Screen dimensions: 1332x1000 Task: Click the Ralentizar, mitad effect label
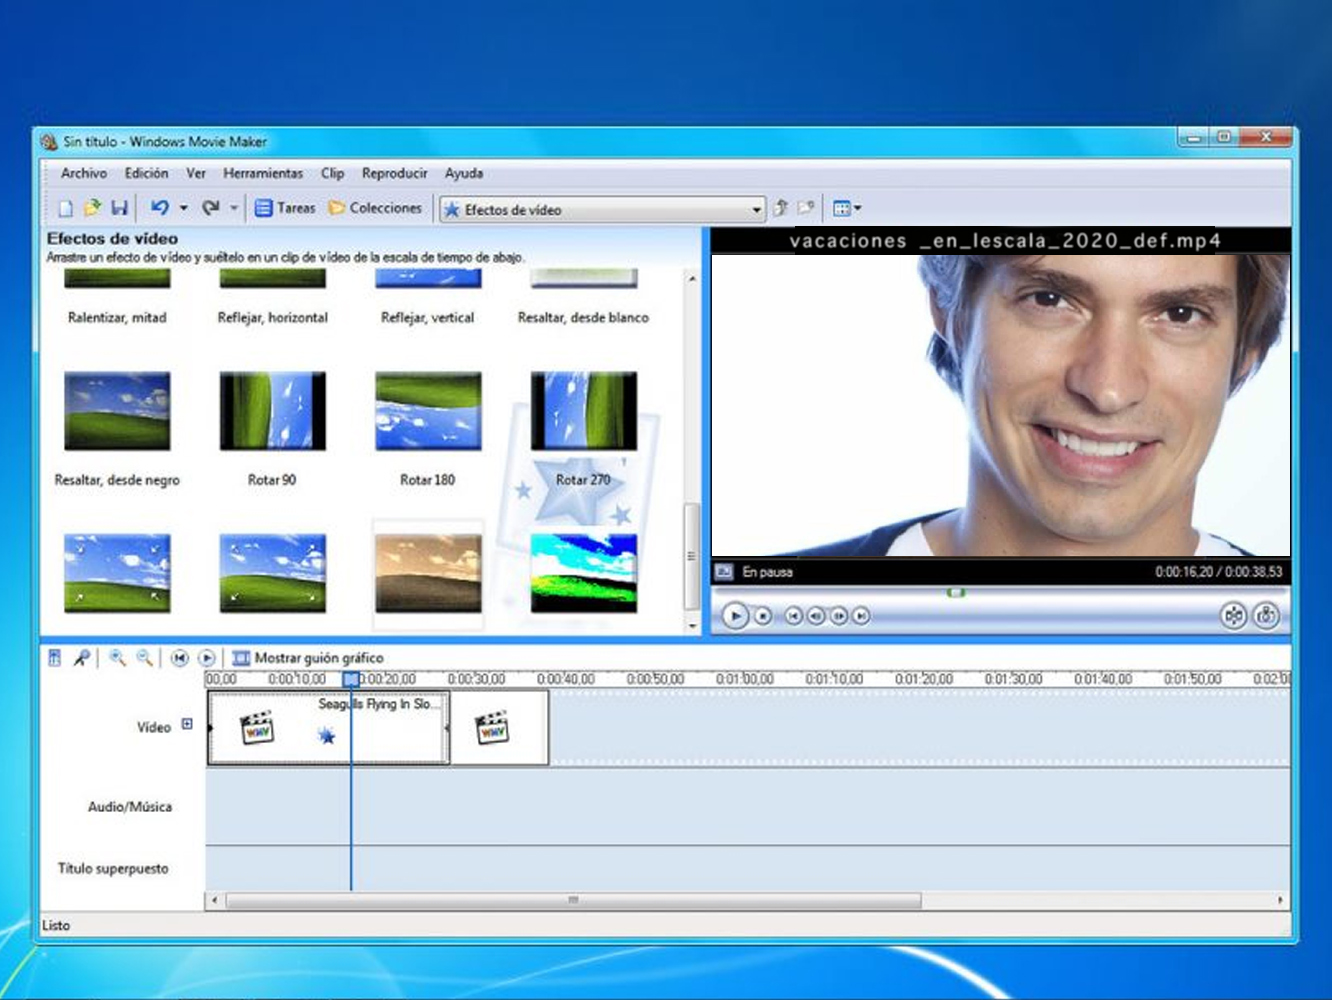117,317
